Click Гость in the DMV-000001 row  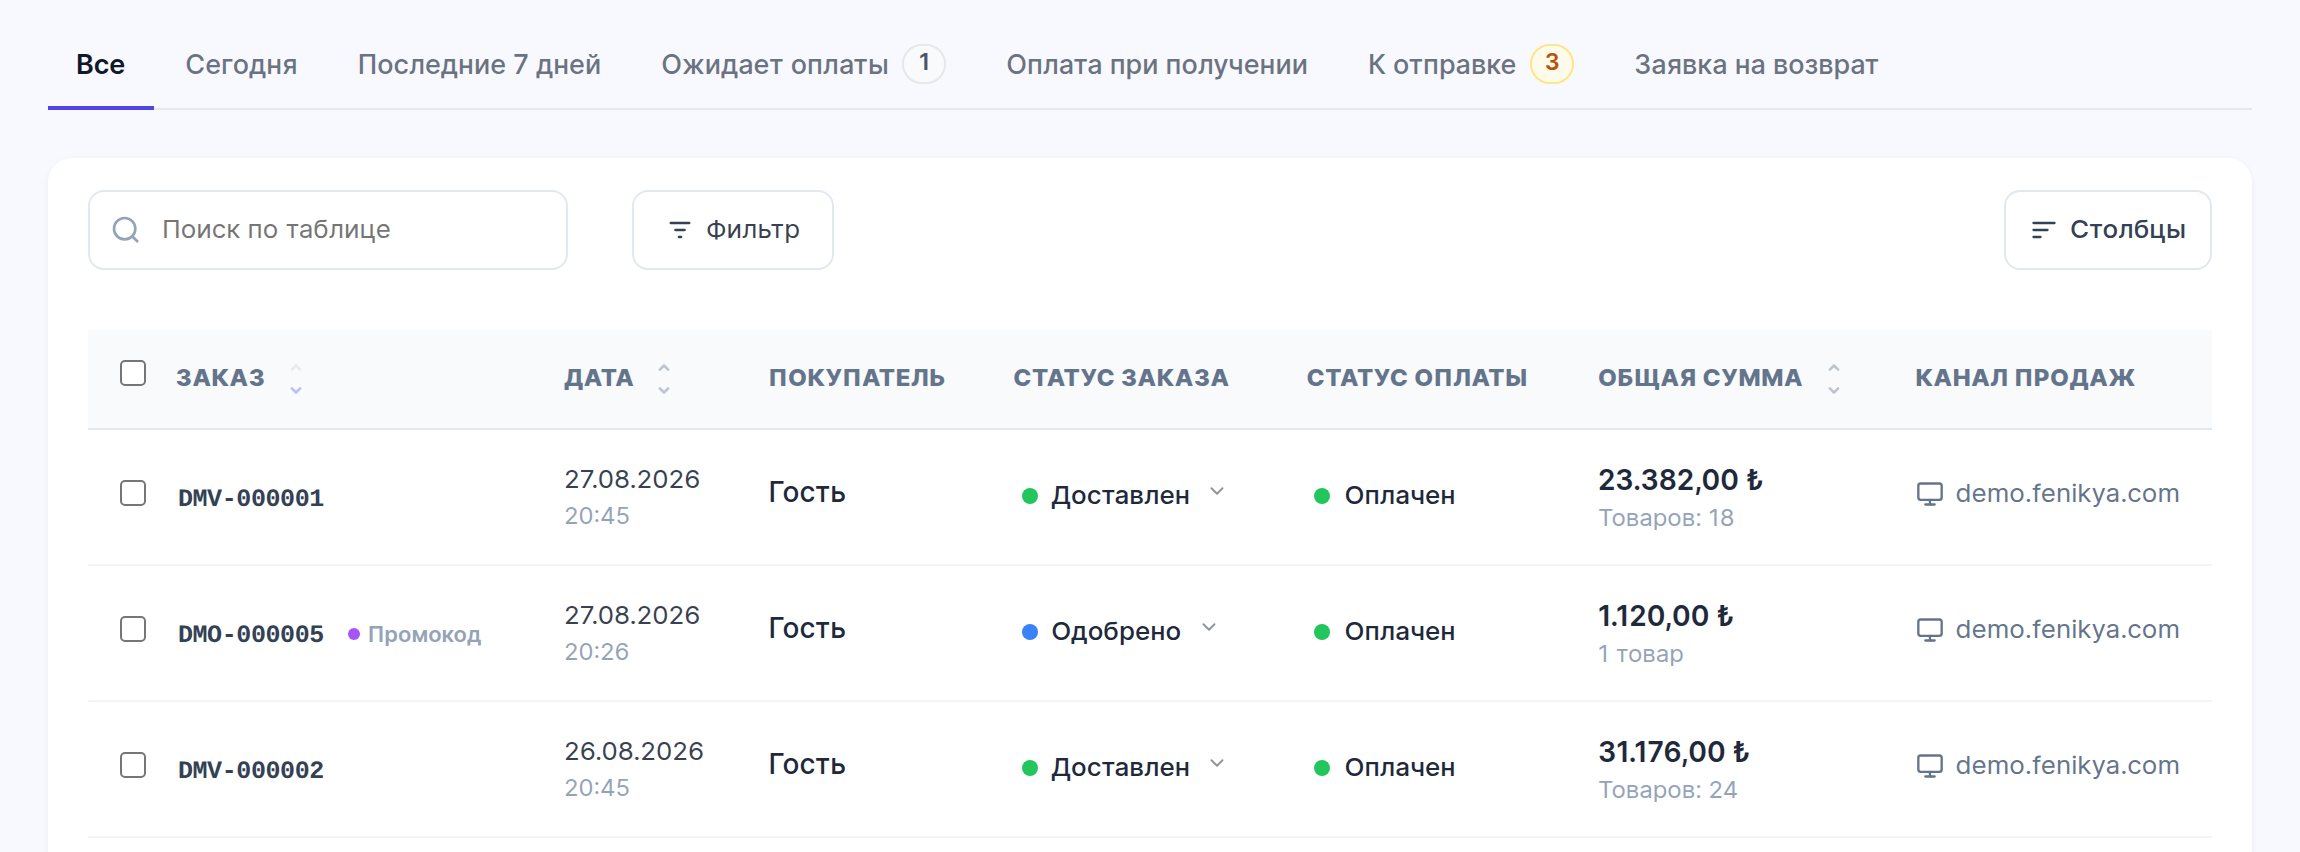[x=807, y=492]
